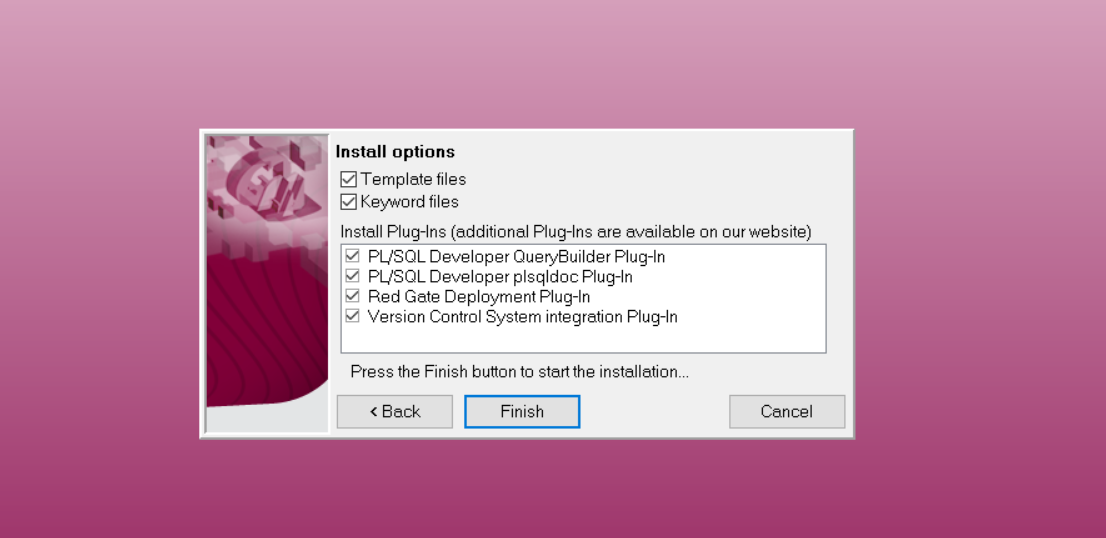Start installation with the Finish button
Viewport: 1106px width, 538px height.
coord(522,412)
